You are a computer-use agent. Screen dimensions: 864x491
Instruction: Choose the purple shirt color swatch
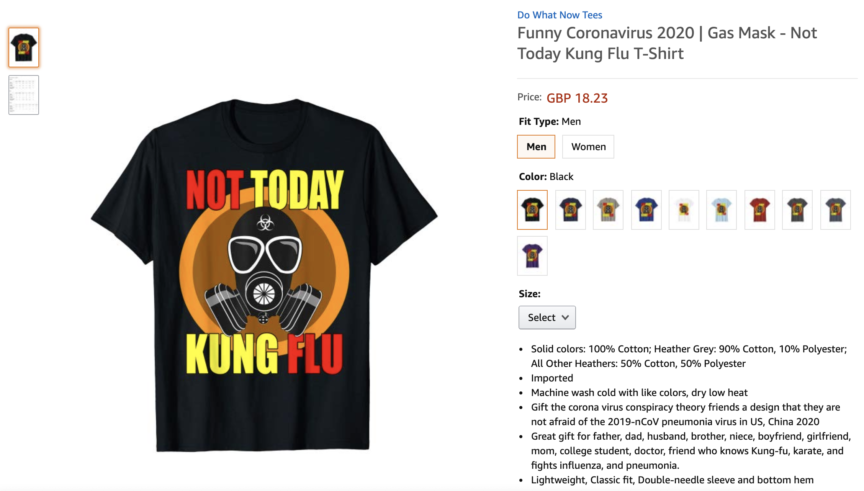[532, 256]
